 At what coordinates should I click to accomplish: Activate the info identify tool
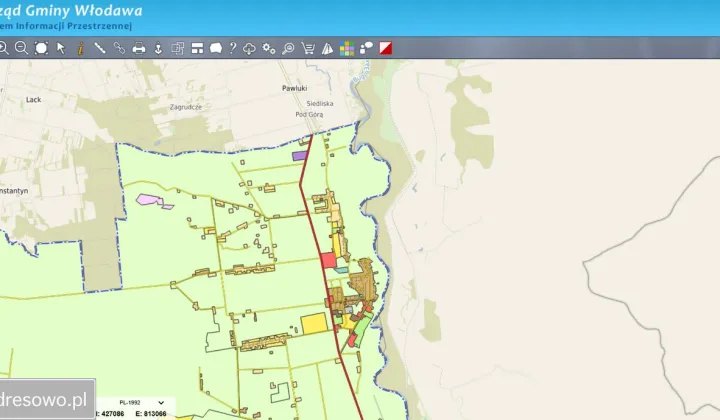tap(80, 48)
